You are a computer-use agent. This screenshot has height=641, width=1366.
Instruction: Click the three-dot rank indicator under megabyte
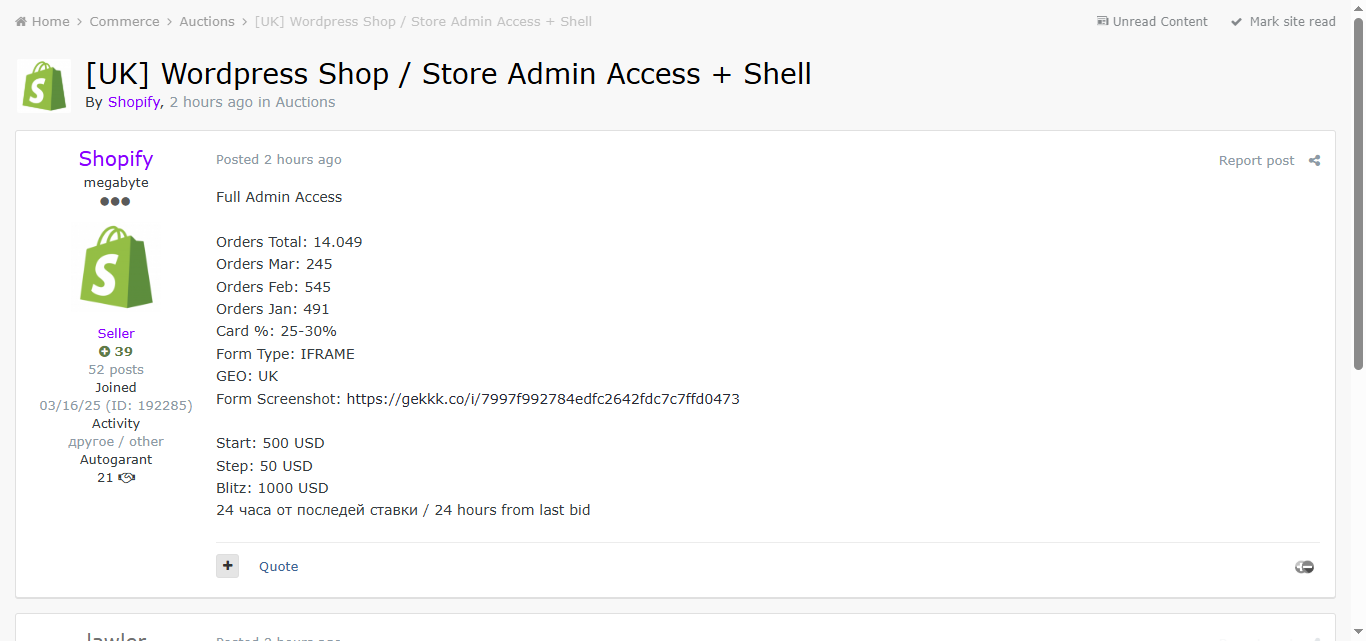click(x=115, y=201)
